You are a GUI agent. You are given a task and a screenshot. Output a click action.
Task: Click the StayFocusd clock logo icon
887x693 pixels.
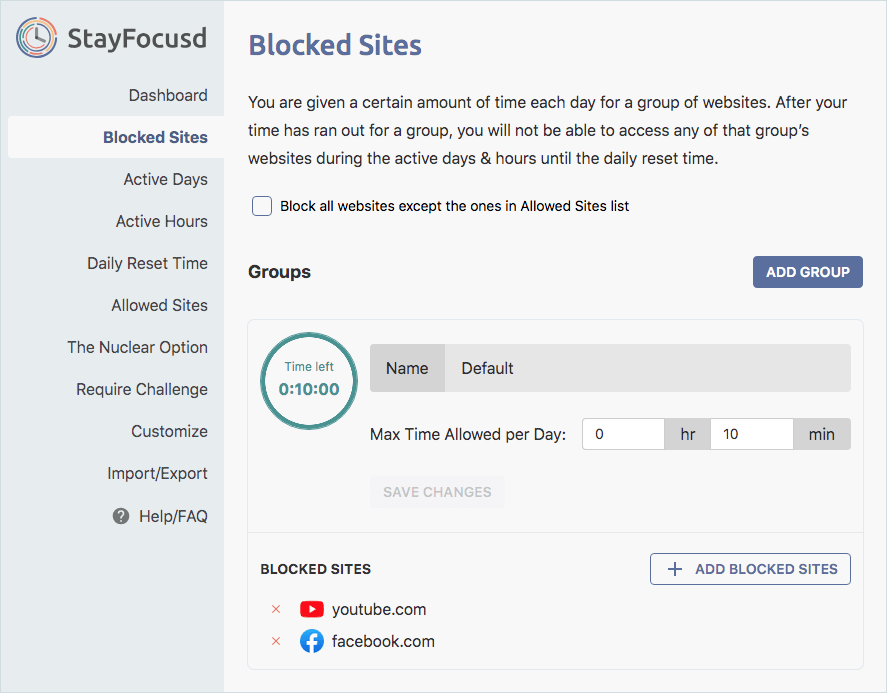[37, 37]
